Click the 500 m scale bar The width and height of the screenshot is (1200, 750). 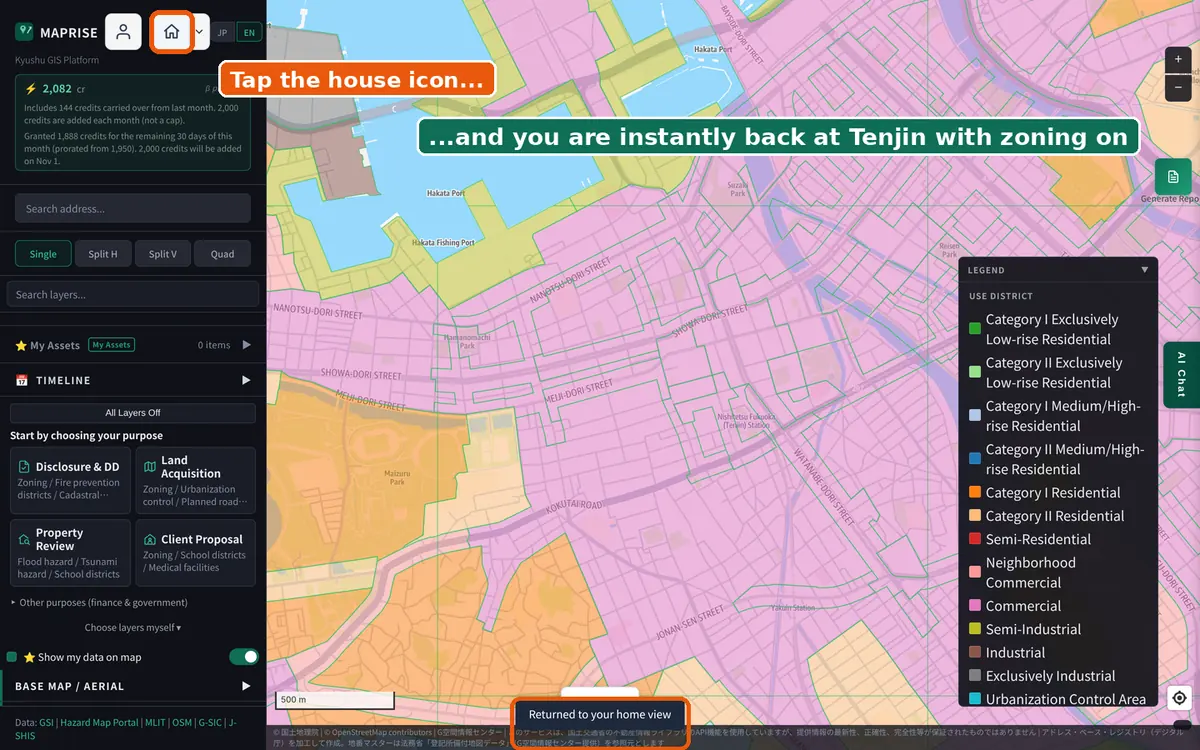tap(335, 700)
